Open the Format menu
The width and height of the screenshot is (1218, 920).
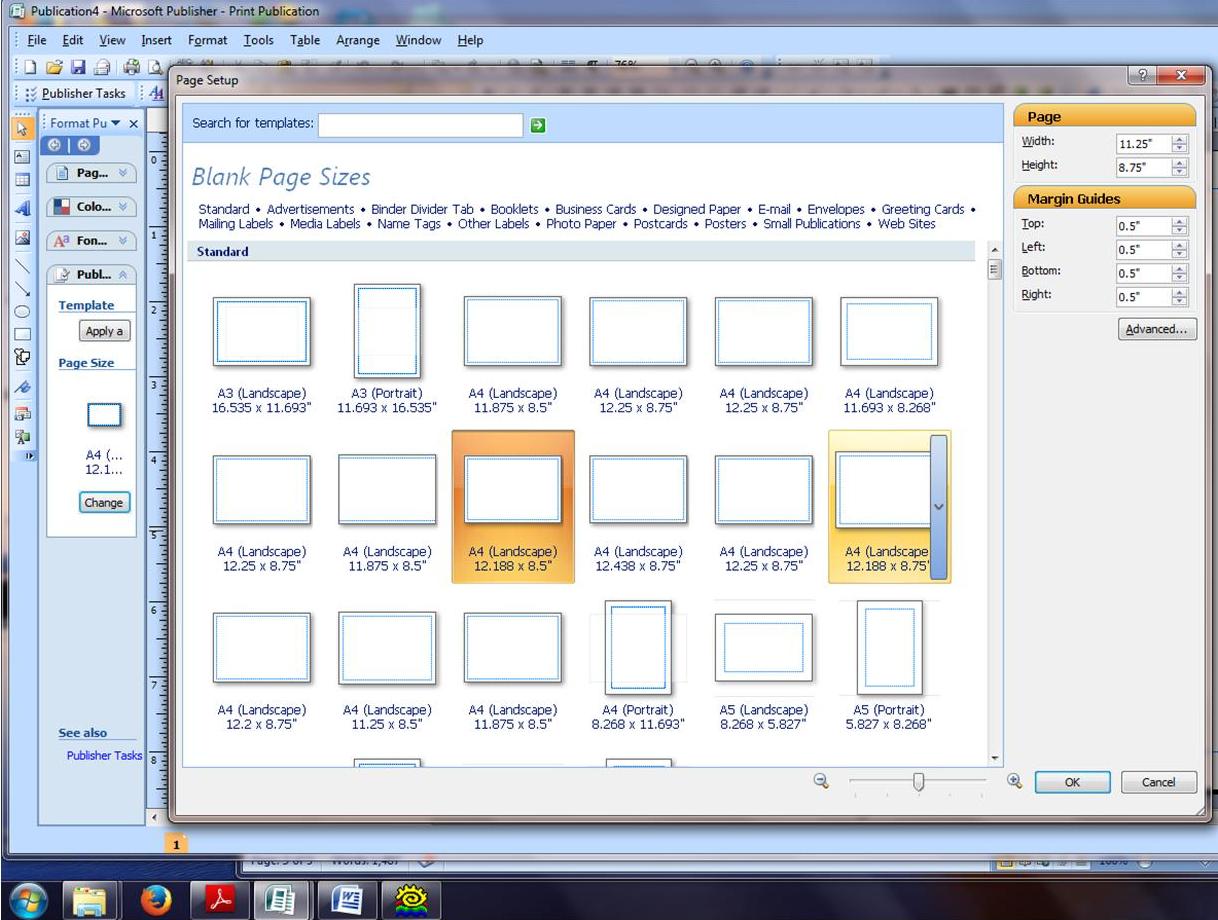208,40
